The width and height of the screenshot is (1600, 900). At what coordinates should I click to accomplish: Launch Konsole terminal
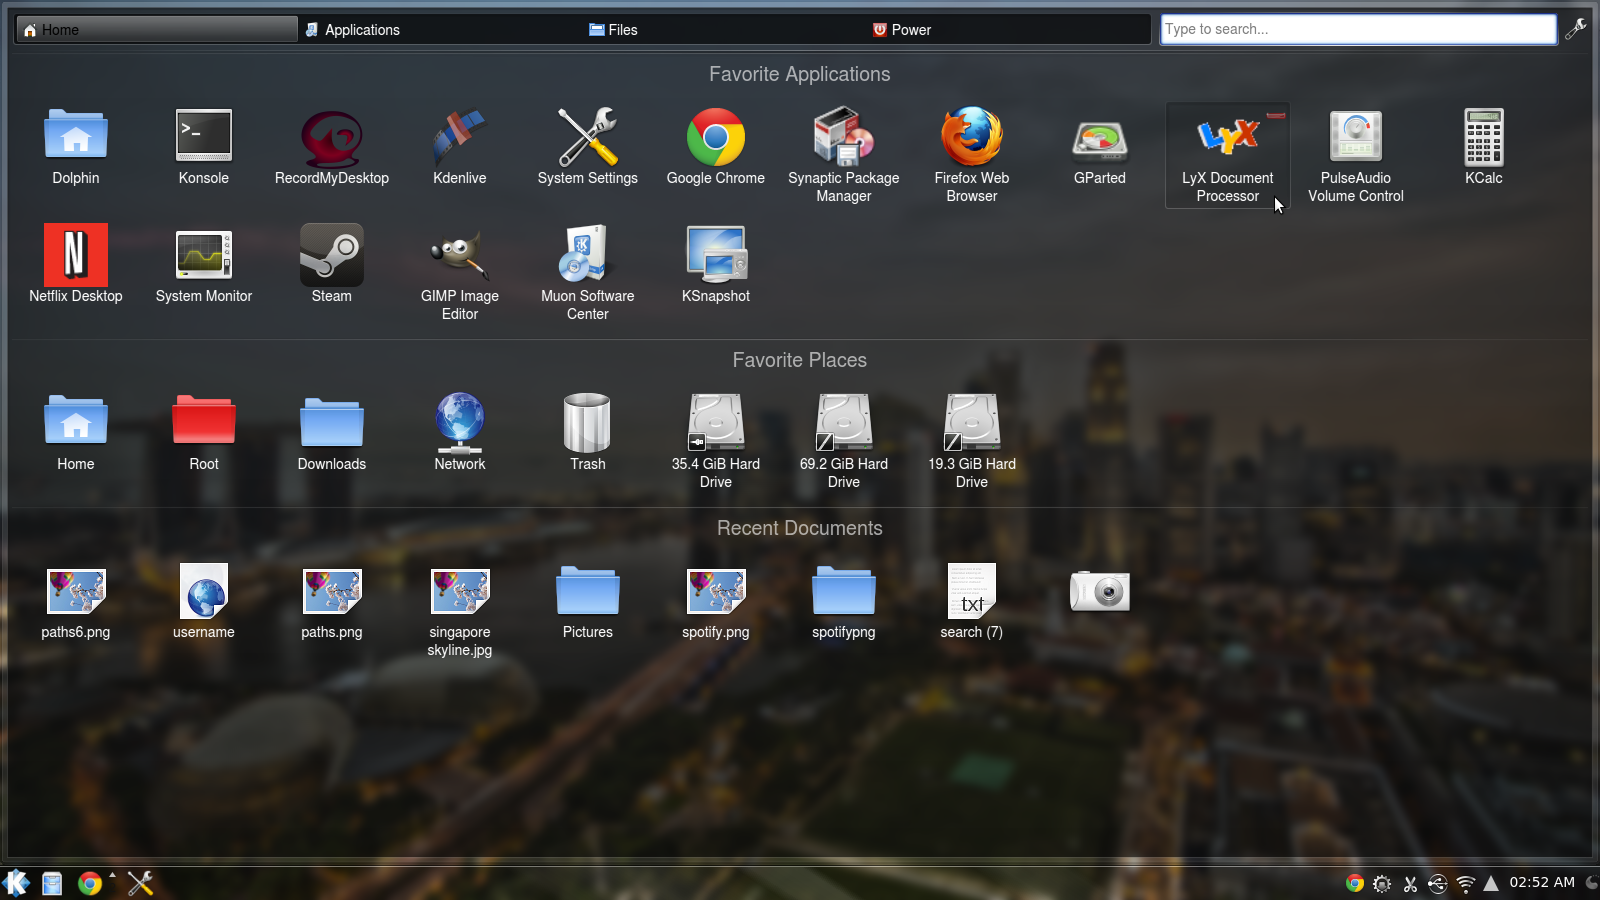tap(204, 147)
